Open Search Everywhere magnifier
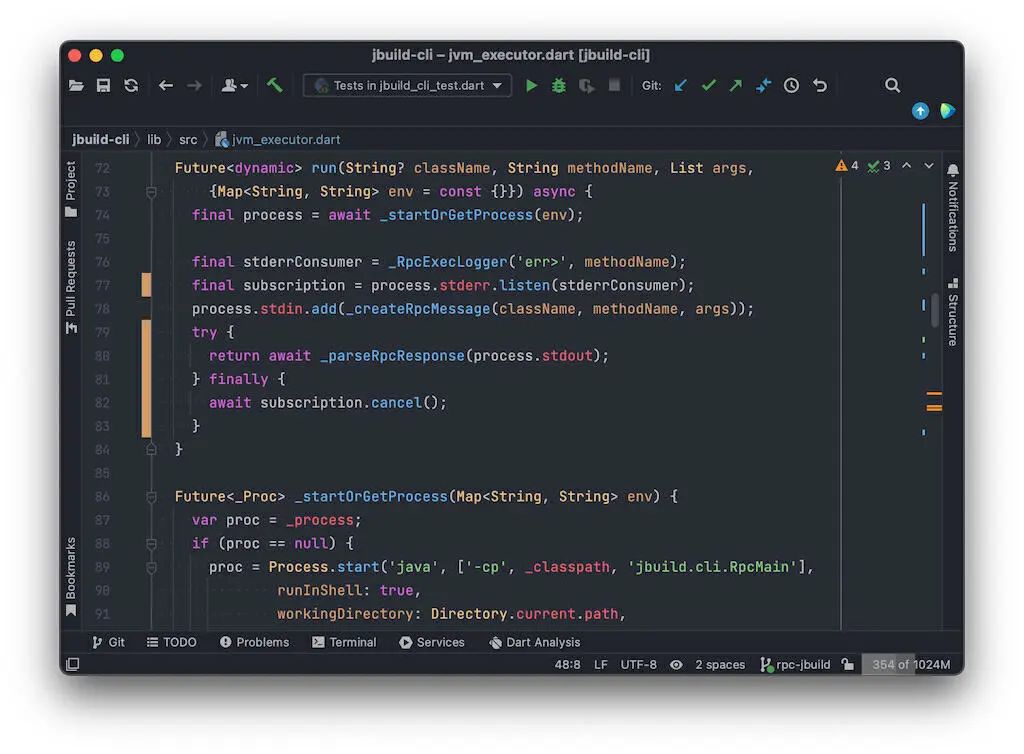 coord(892,85)
